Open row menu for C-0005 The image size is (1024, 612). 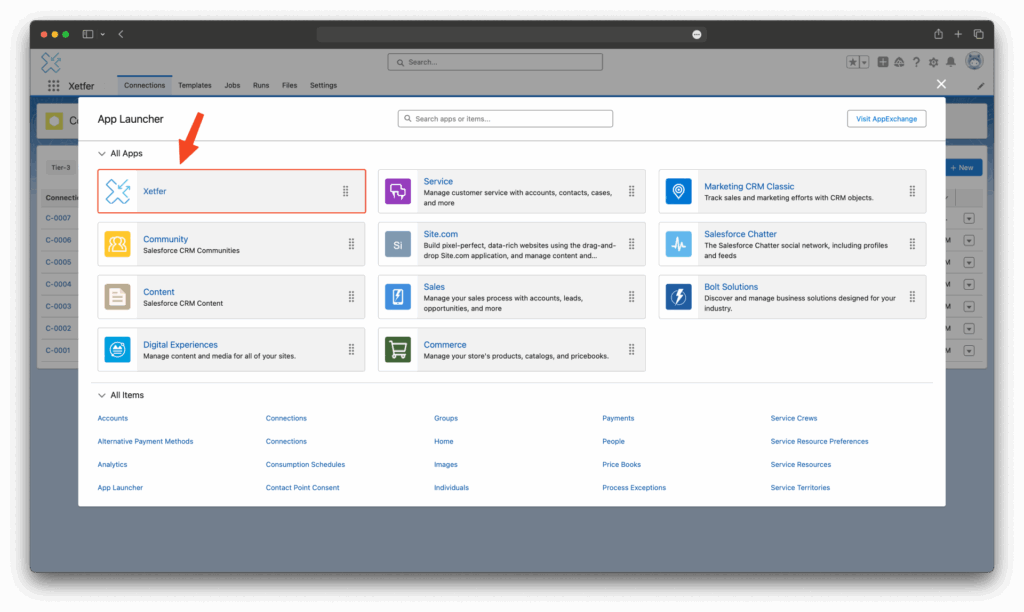pos(969,263)
